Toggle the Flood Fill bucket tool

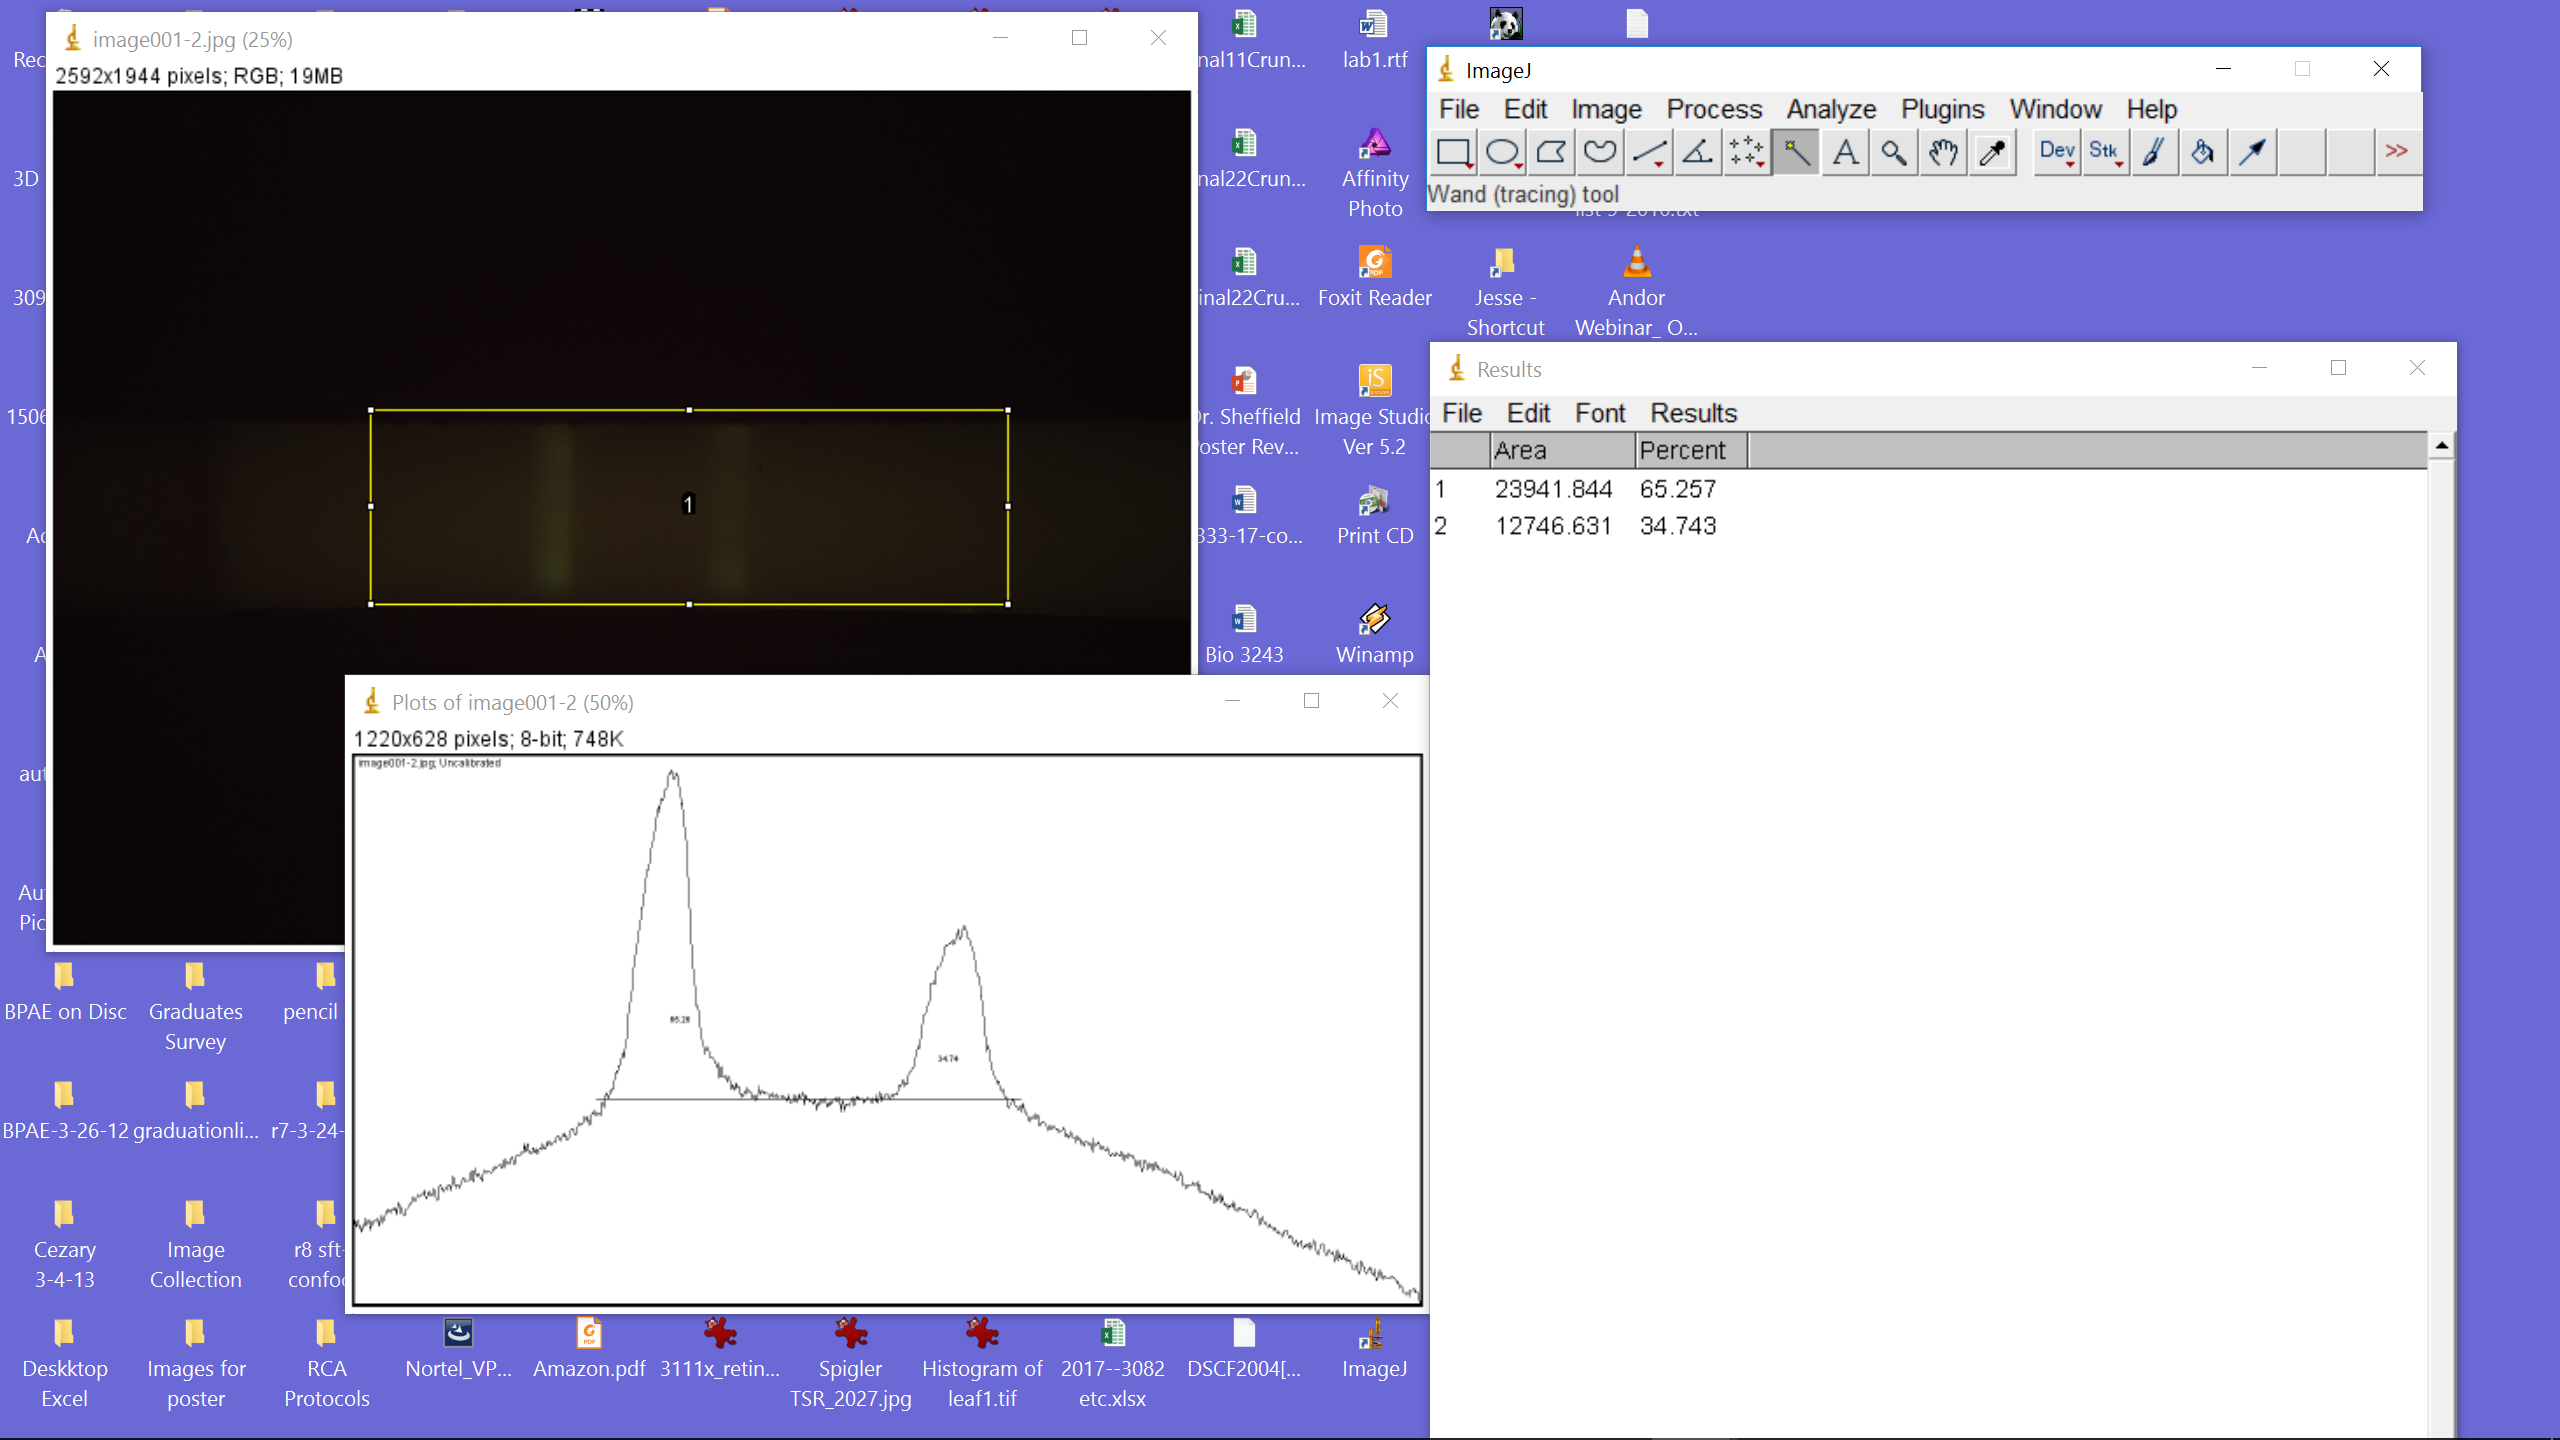tap(2203, 152)
